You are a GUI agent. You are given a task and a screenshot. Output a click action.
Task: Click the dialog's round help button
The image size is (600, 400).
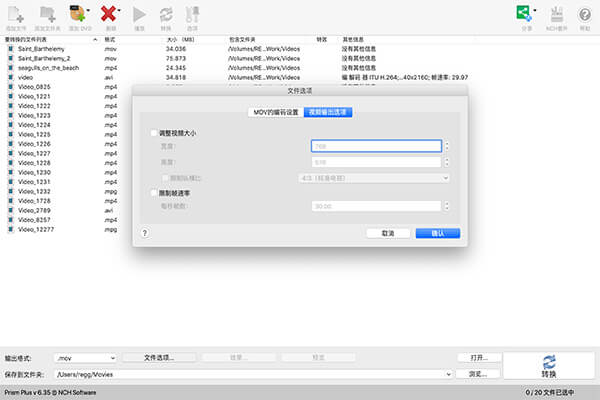point(144,232)
